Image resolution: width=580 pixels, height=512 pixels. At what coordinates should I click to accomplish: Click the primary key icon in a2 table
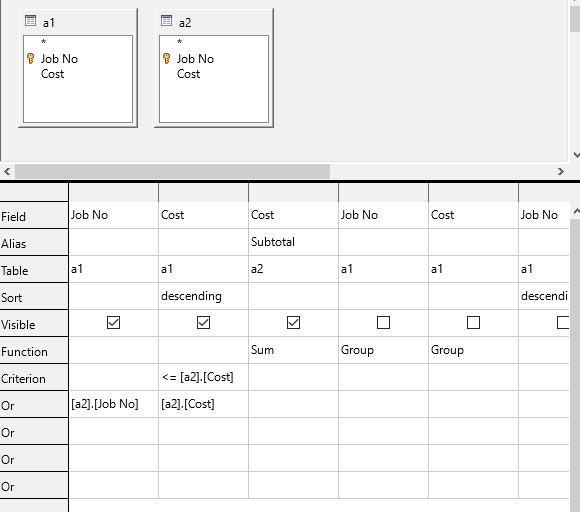coord(166,58)
